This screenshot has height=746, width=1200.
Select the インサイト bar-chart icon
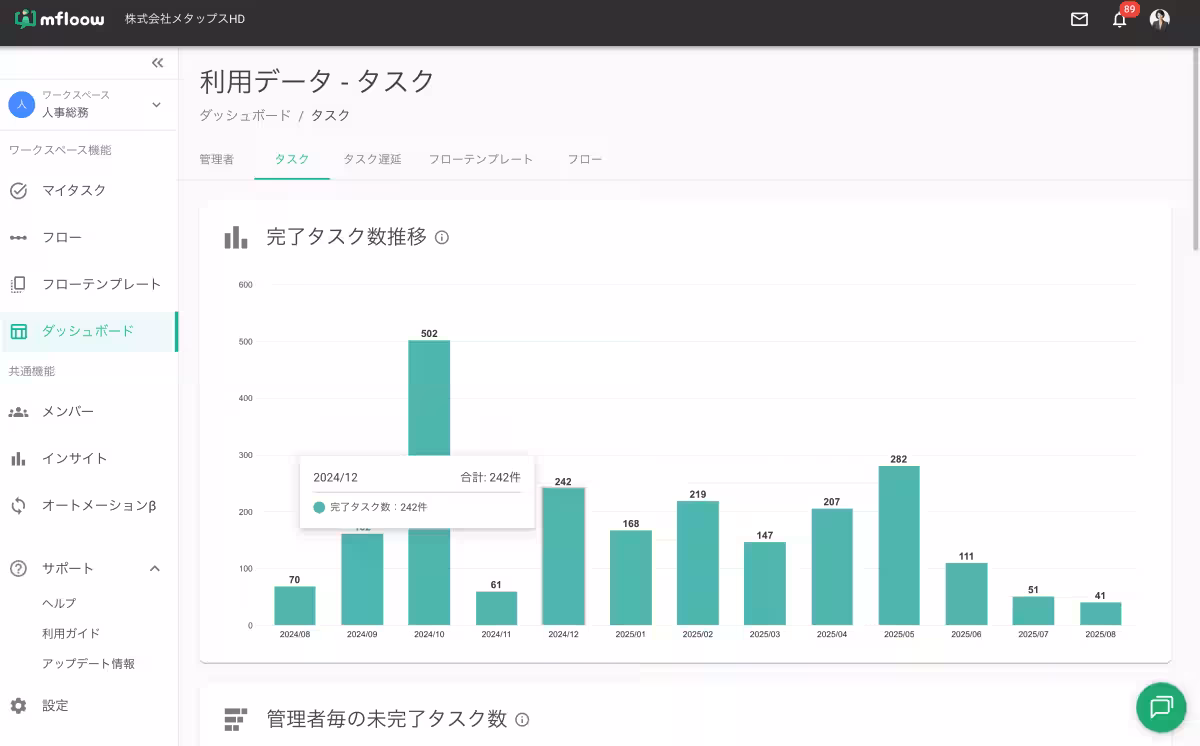coord(18,458)
